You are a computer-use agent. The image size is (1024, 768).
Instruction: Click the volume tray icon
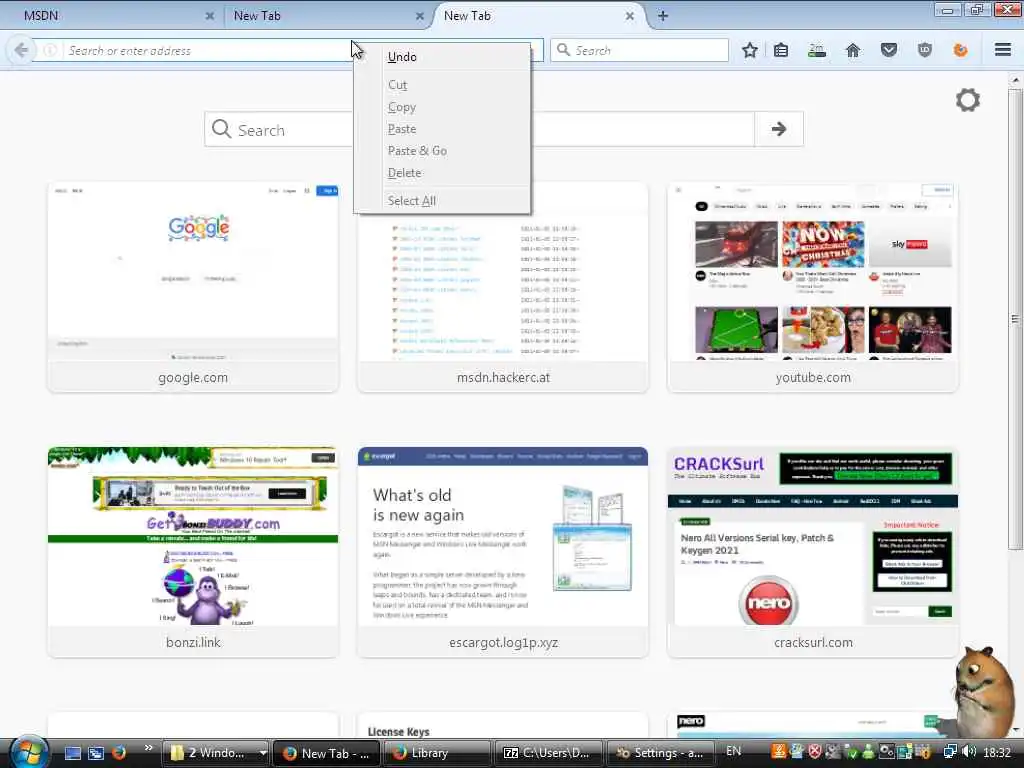coord(969,752)
